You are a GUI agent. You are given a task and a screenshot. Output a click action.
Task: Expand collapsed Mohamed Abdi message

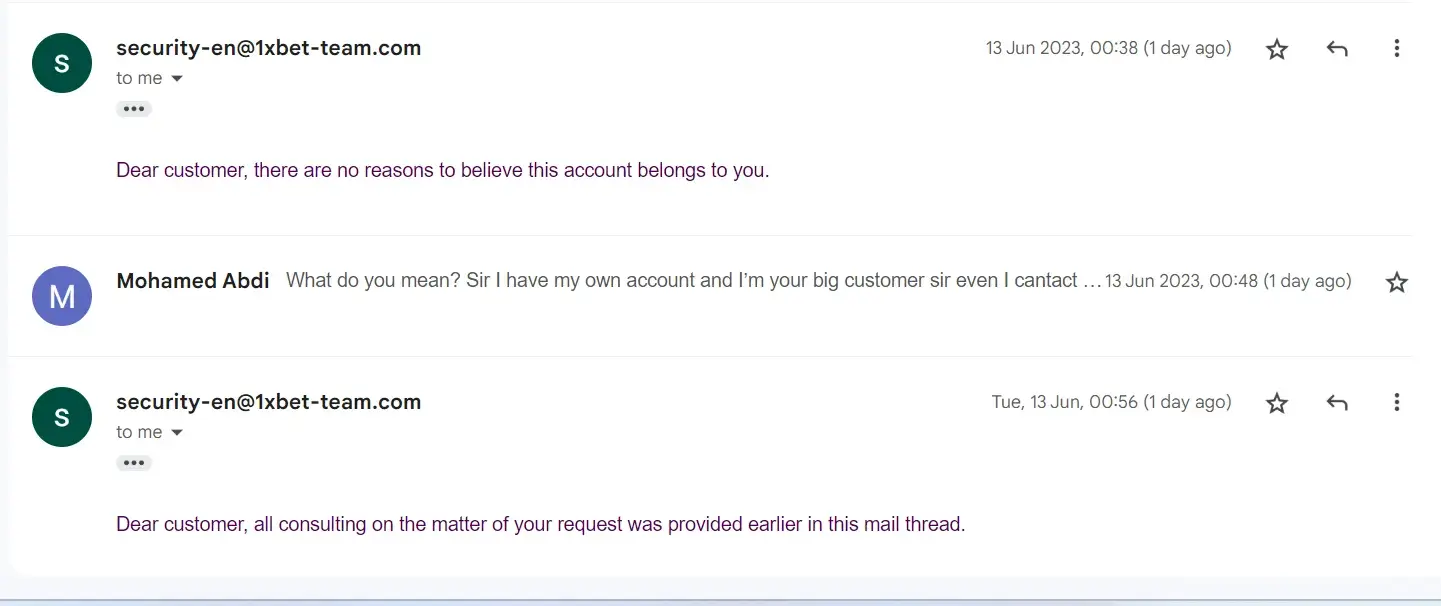[690, 281]
